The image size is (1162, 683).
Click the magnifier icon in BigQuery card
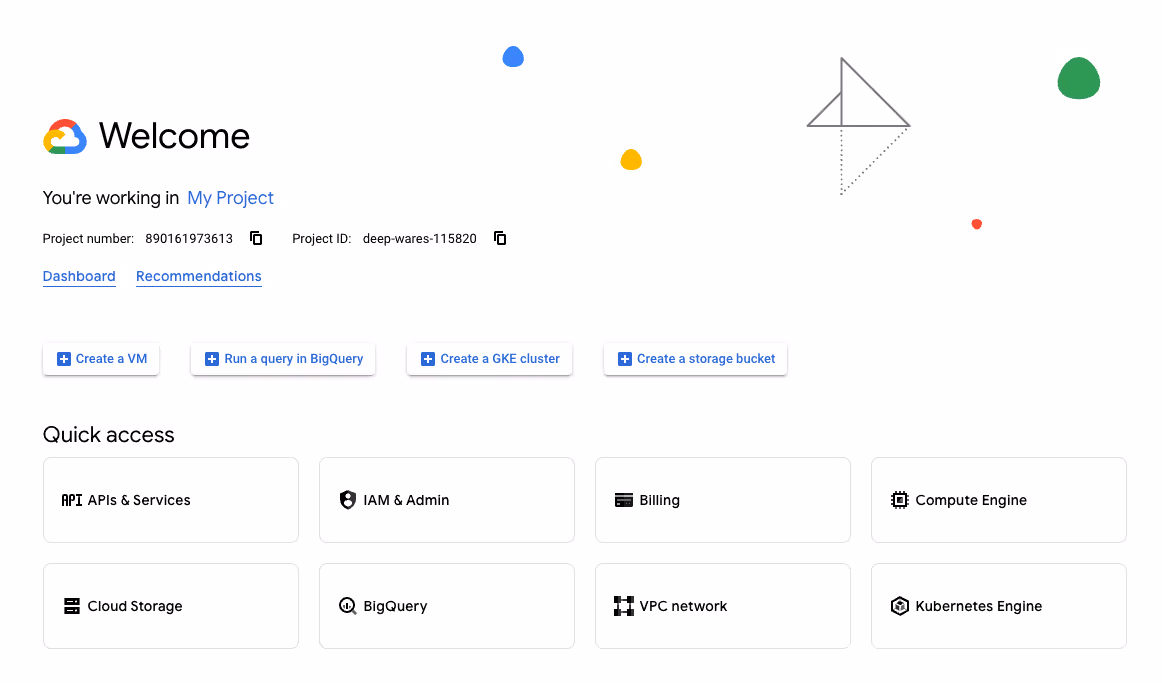coord(348,606)
